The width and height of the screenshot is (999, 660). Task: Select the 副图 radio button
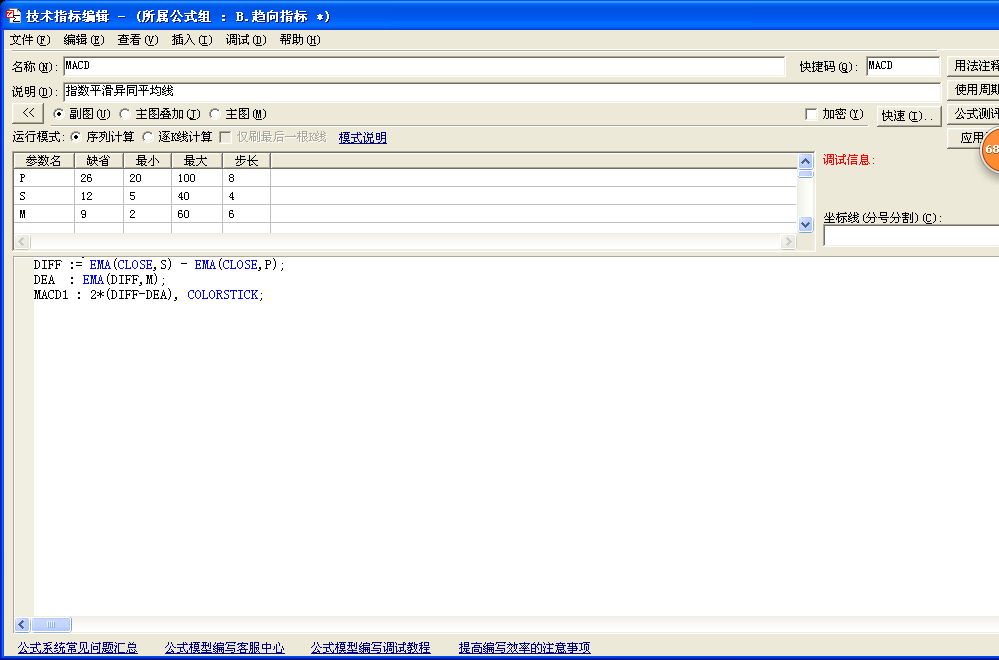[59, 114]
